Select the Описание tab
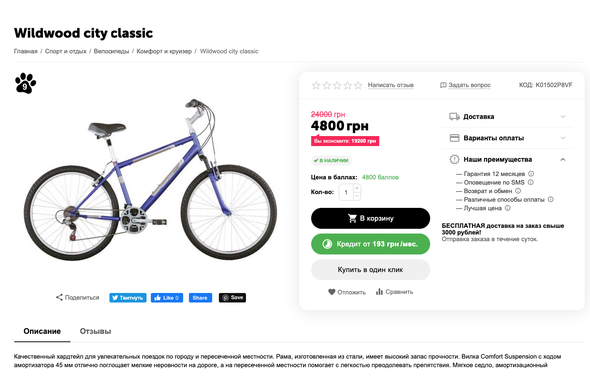Viewport: 590px width, 391px height. click(x=42, y=331)
